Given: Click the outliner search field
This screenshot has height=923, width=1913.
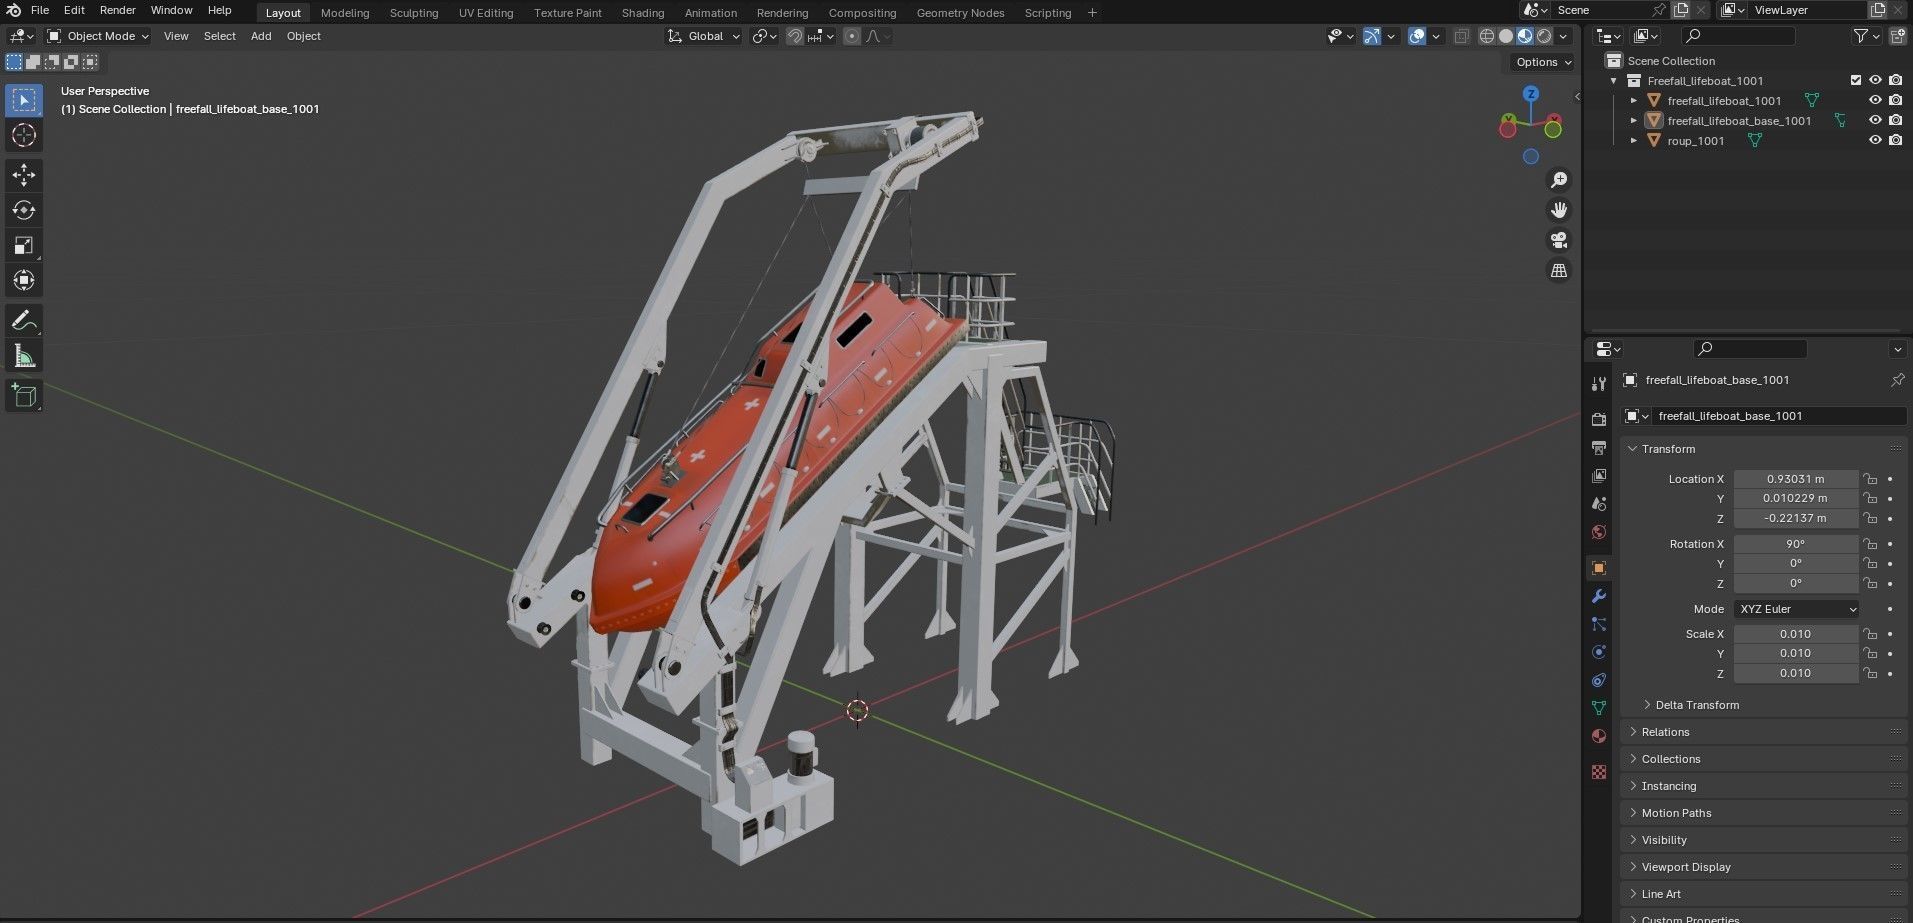Looking at the screenshot, I should pyautogui.click(x=1738, y=36).
